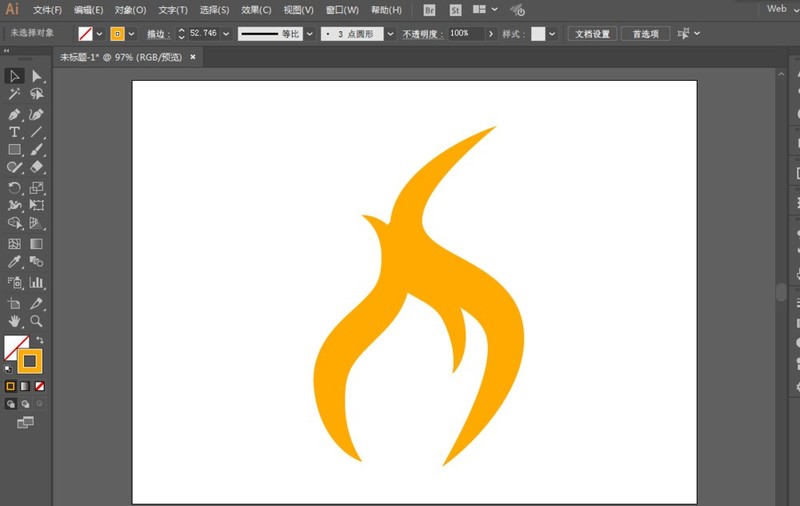Open Adobe Stock via St icon

(x=455, y=10)
